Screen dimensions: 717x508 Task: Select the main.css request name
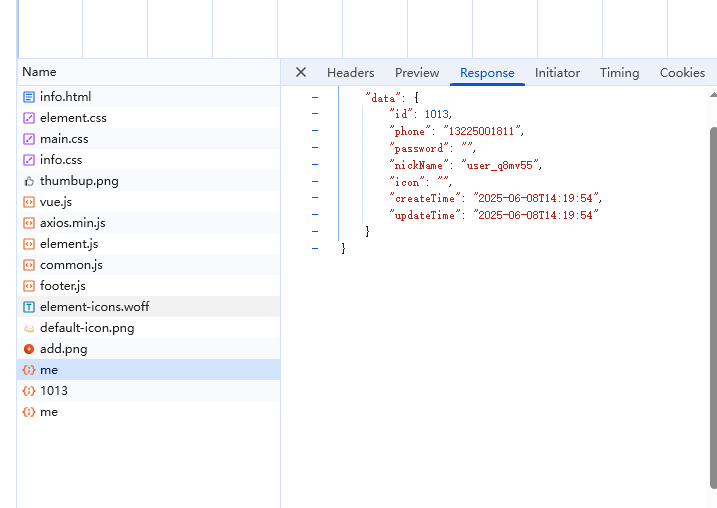pos(64,139)
